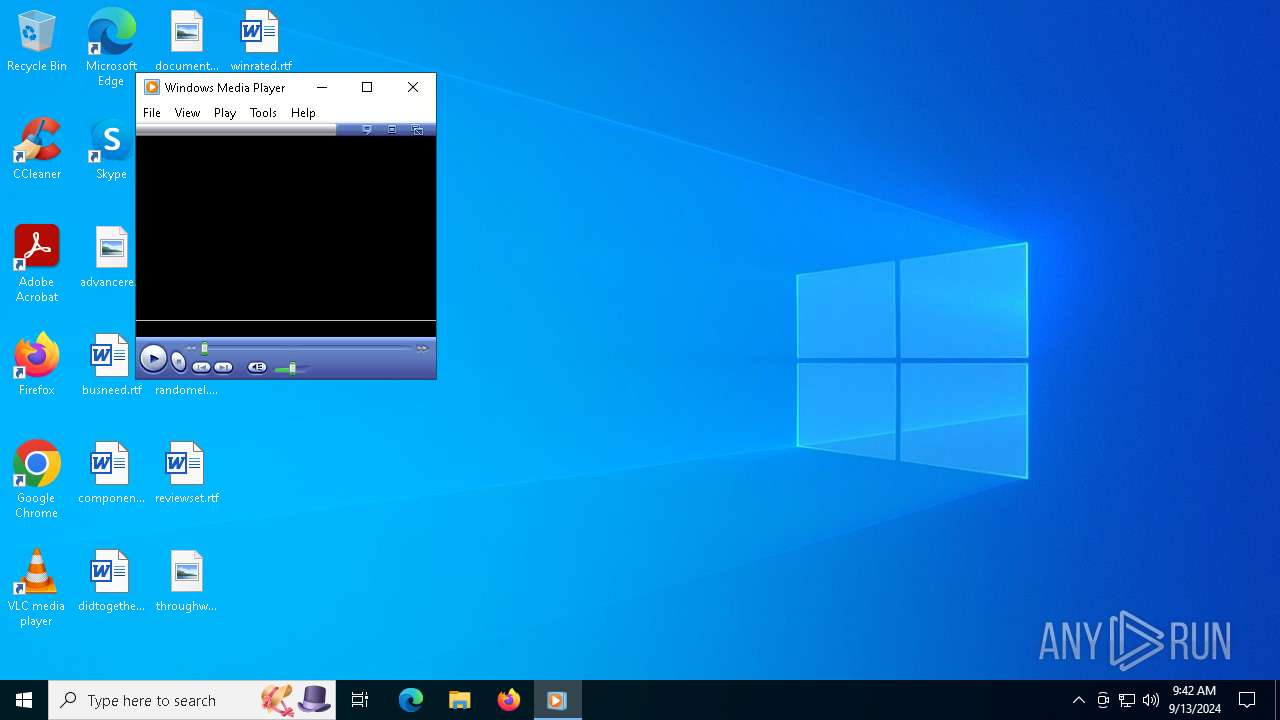Screen dimensions: 1280x720
Task: Select the advancere image file on desktop
Action: tap(111, 257)
